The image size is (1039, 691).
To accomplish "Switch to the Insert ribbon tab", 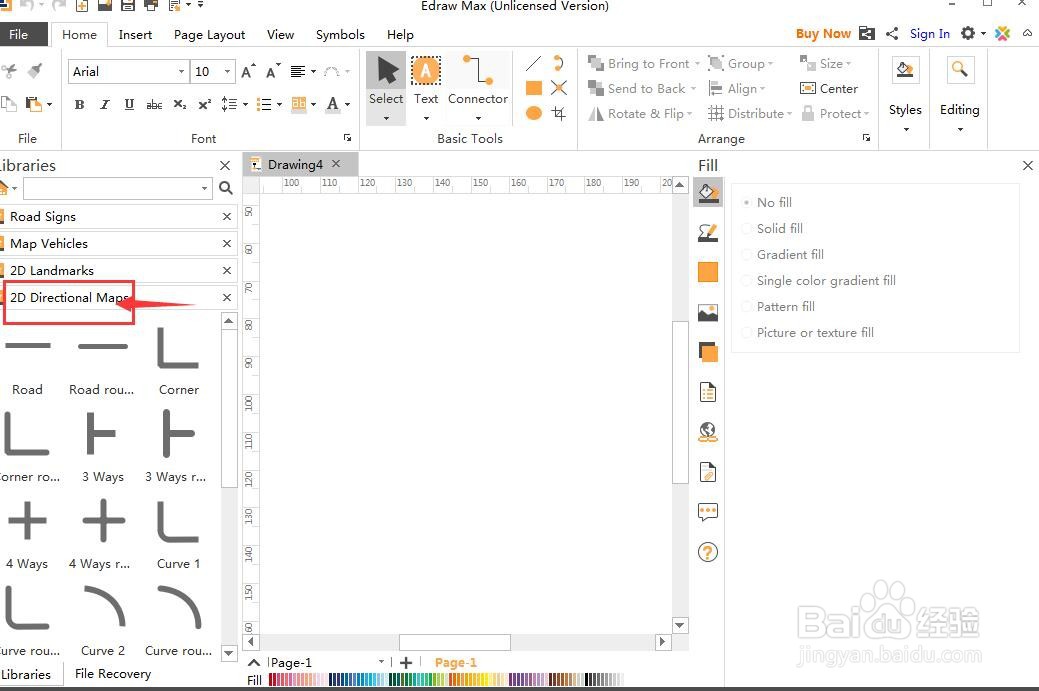I will point(135,34).
